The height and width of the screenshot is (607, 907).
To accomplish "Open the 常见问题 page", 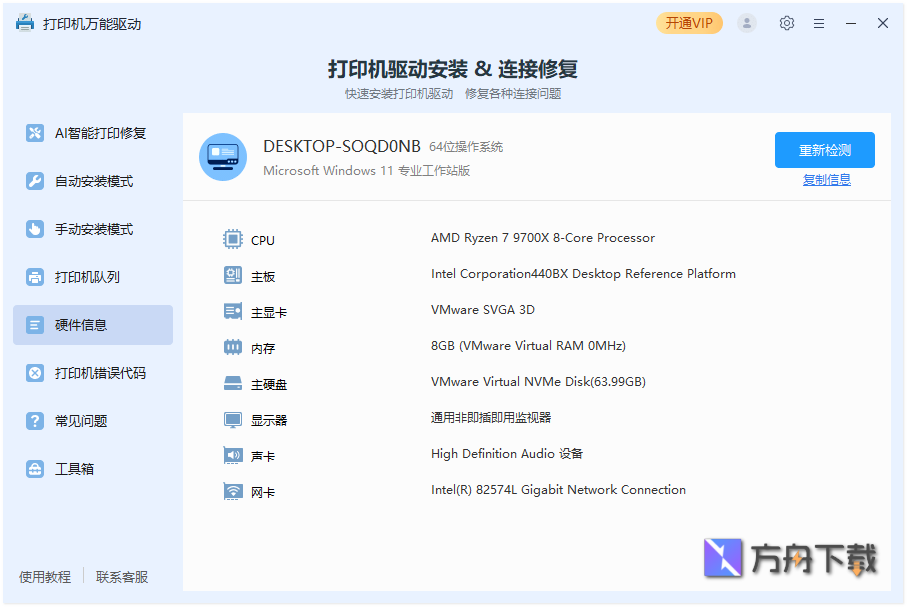I will point(93,421).
